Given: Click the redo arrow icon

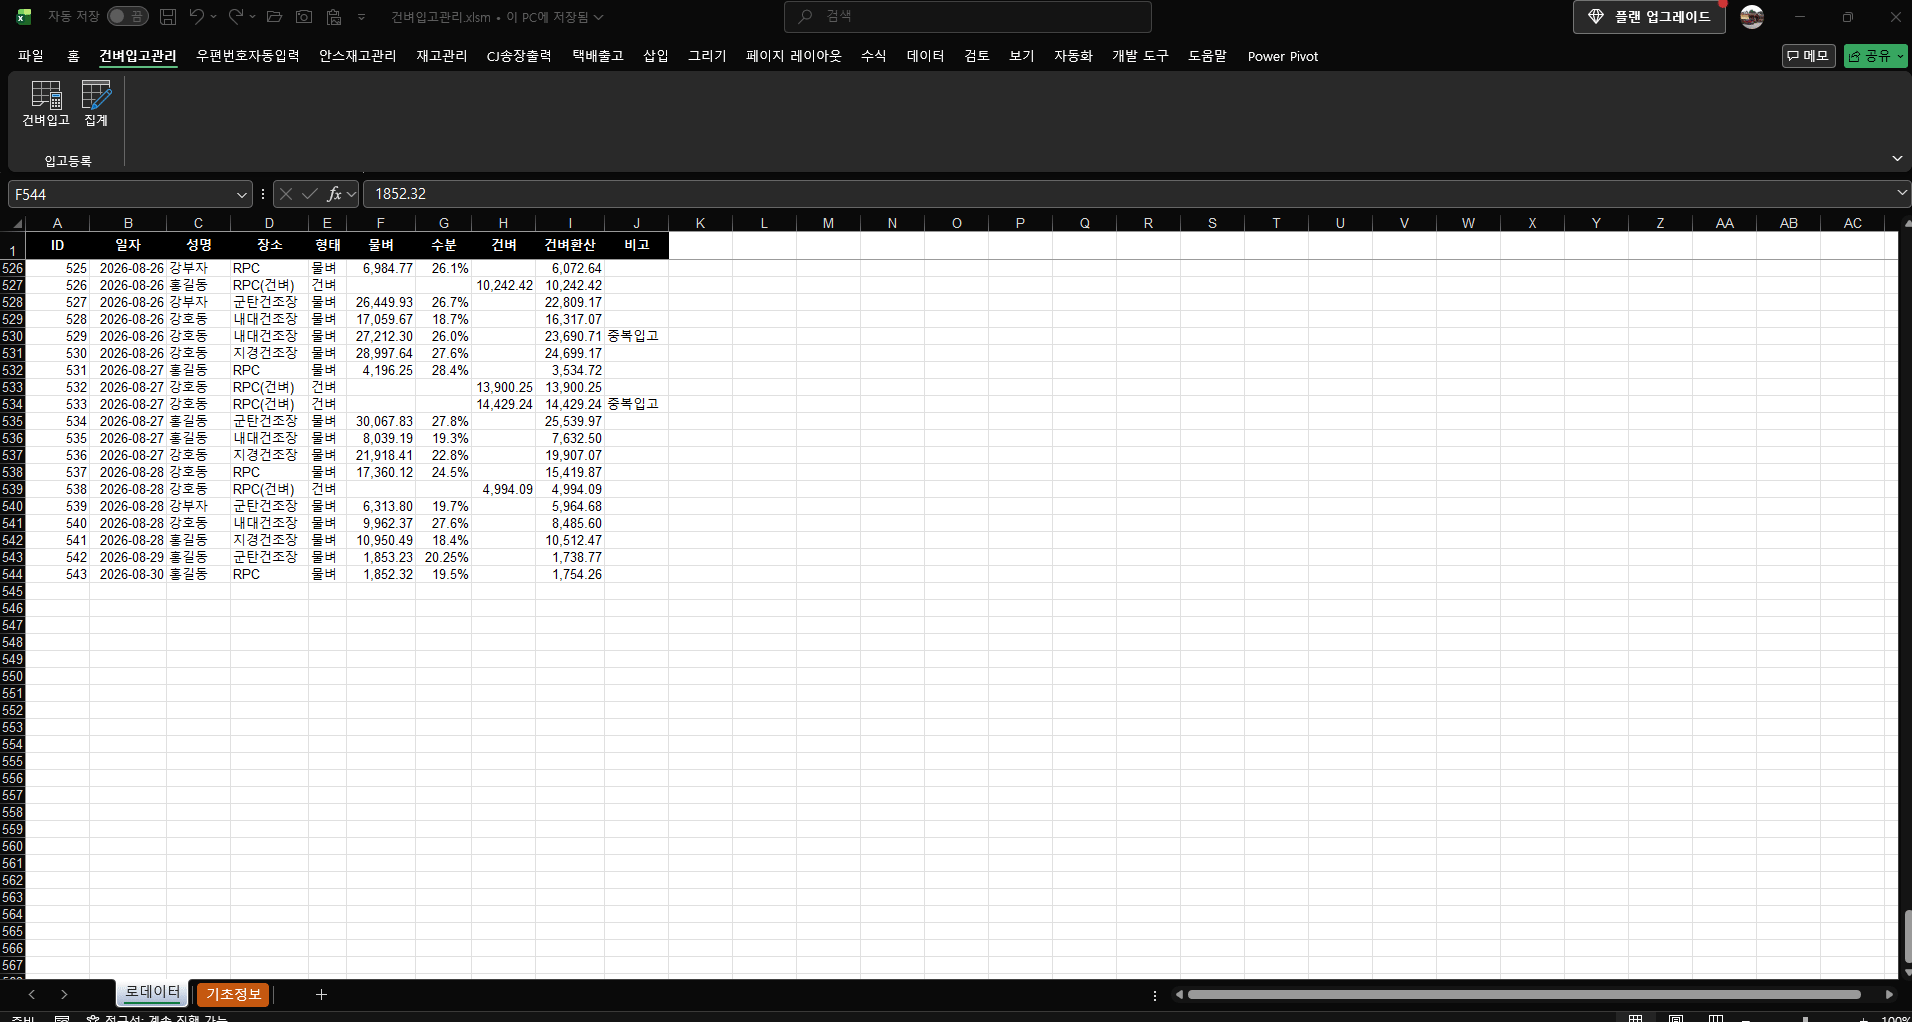Looking at the screenshot, I should 236,17.
